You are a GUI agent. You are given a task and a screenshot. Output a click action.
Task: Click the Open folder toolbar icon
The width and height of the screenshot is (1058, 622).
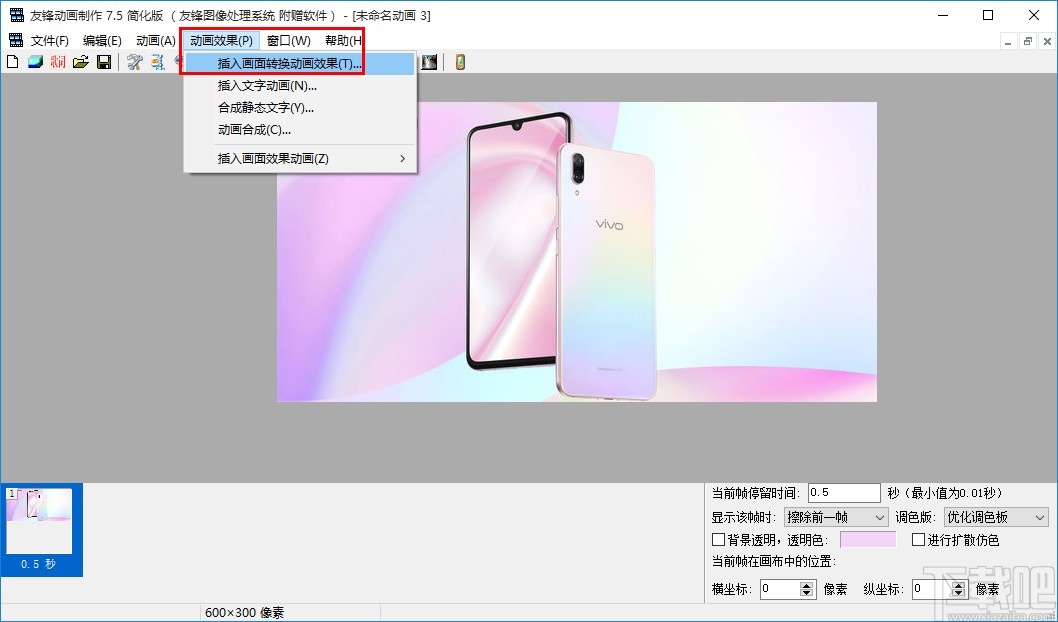(81, 63)
